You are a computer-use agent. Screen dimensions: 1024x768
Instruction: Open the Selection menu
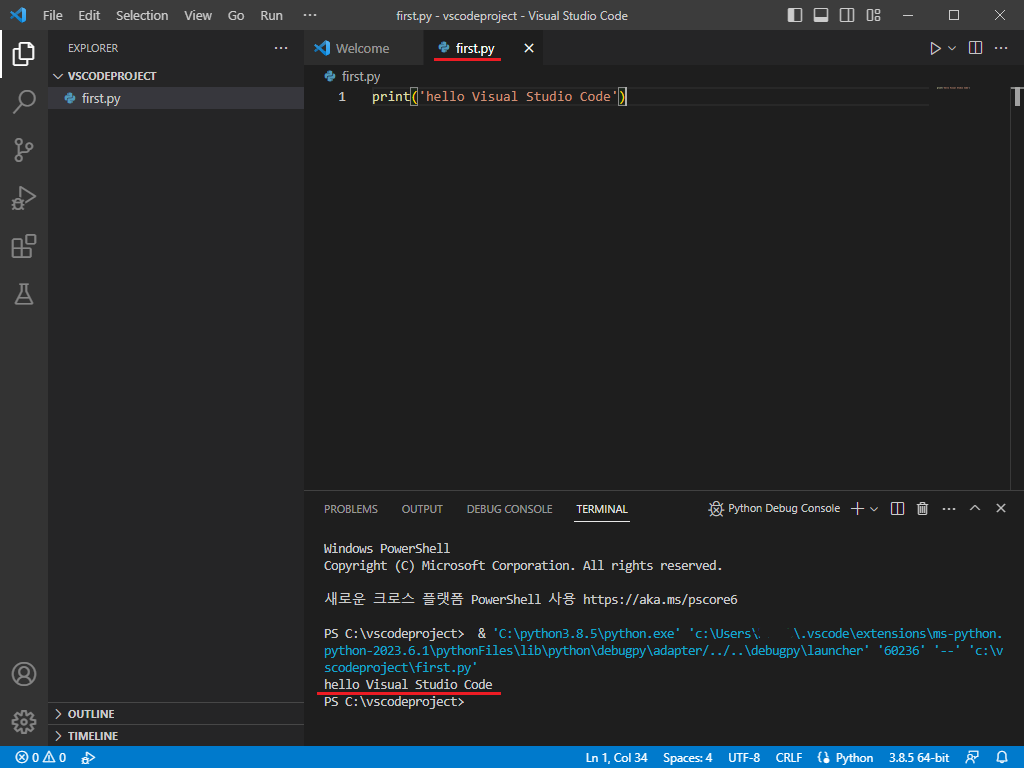(142, 15)
